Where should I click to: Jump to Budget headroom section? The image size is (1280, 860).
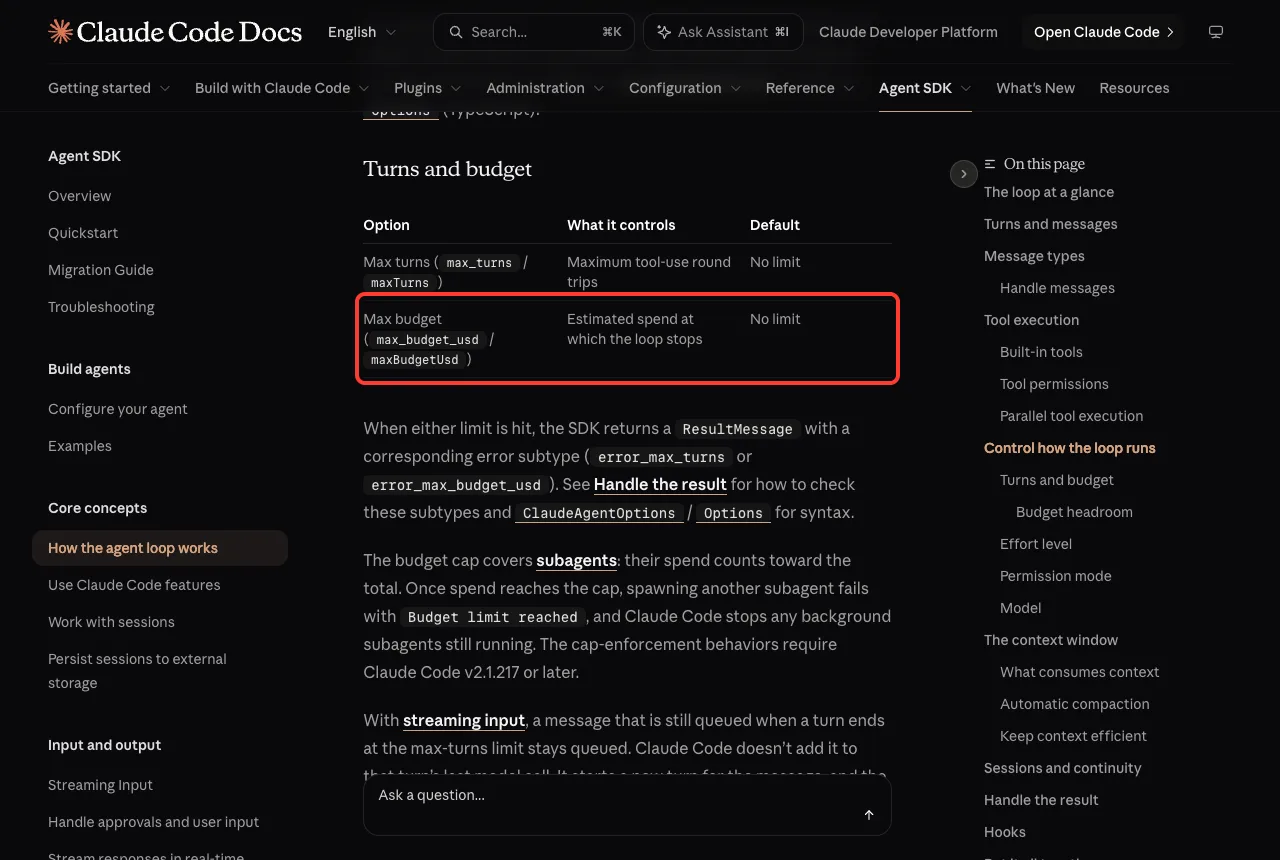(x=1074, y=512)
